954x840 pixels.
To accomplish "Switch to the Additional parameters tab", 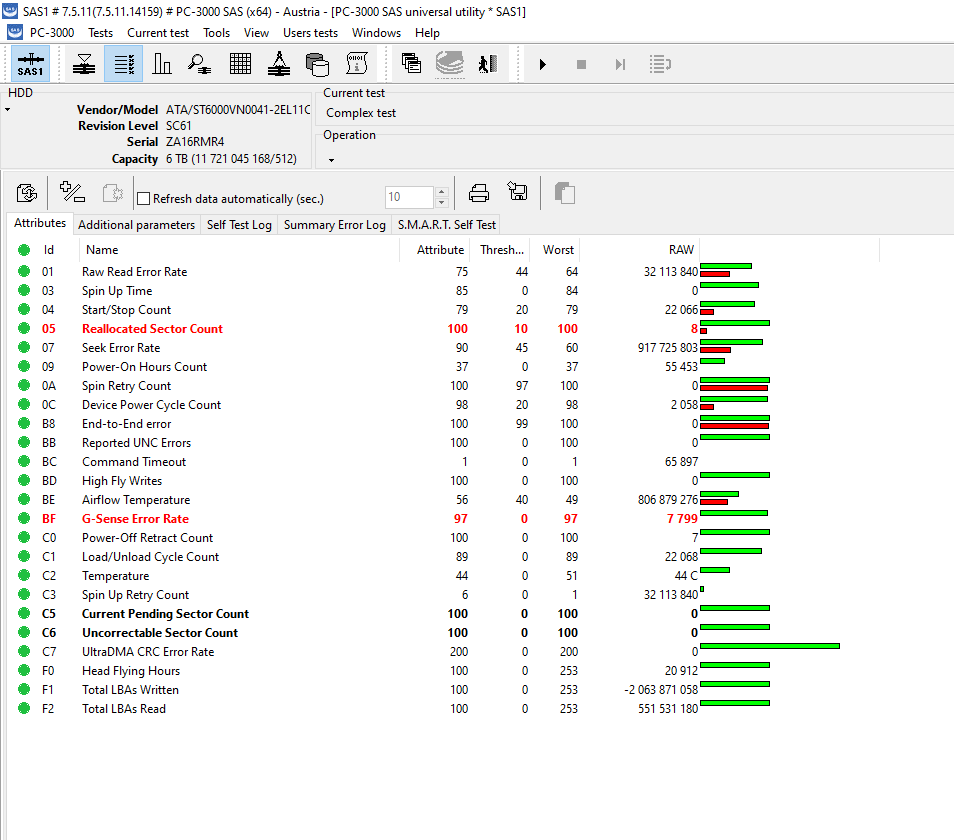I will tap(136, 225).
